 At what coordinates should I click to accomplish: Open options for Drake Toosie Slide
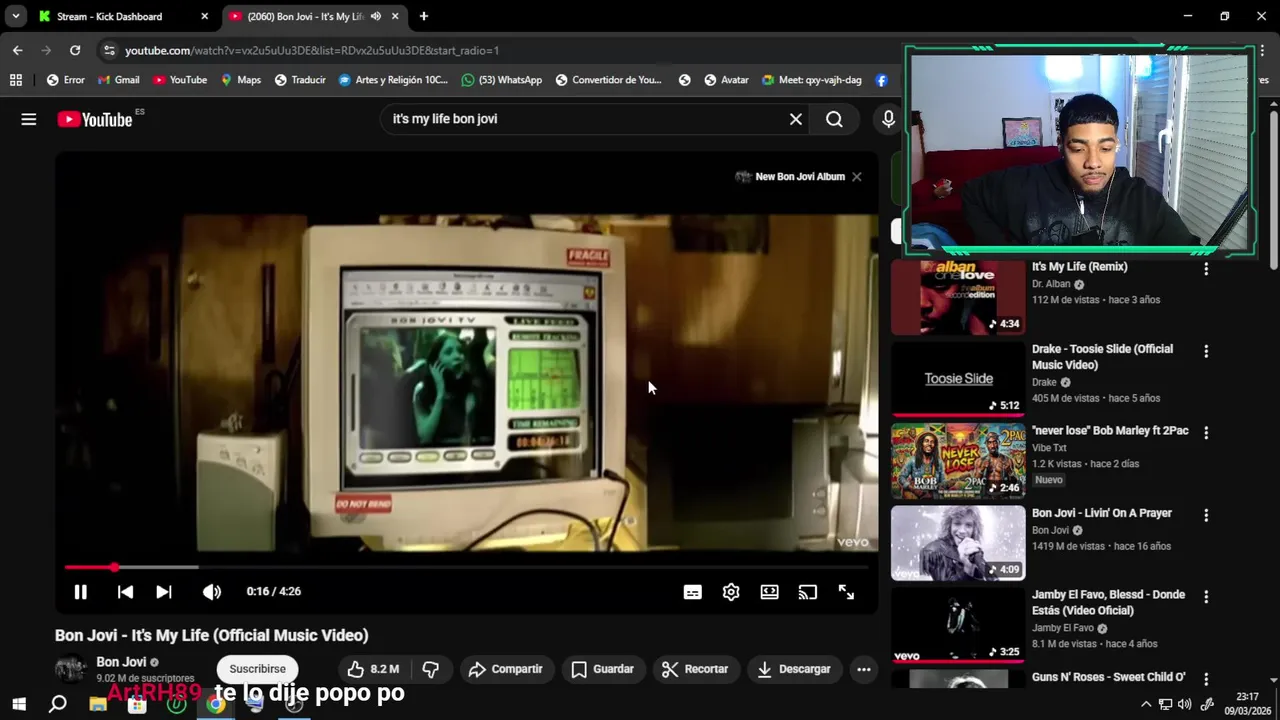click(1206, 351)
